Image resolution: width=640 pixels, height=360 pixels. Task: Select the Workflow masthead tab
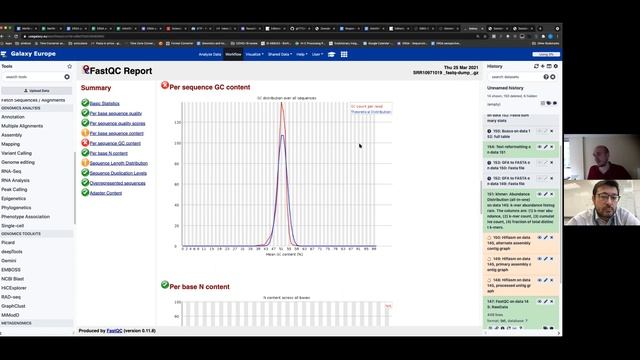[x=233, y=54]
